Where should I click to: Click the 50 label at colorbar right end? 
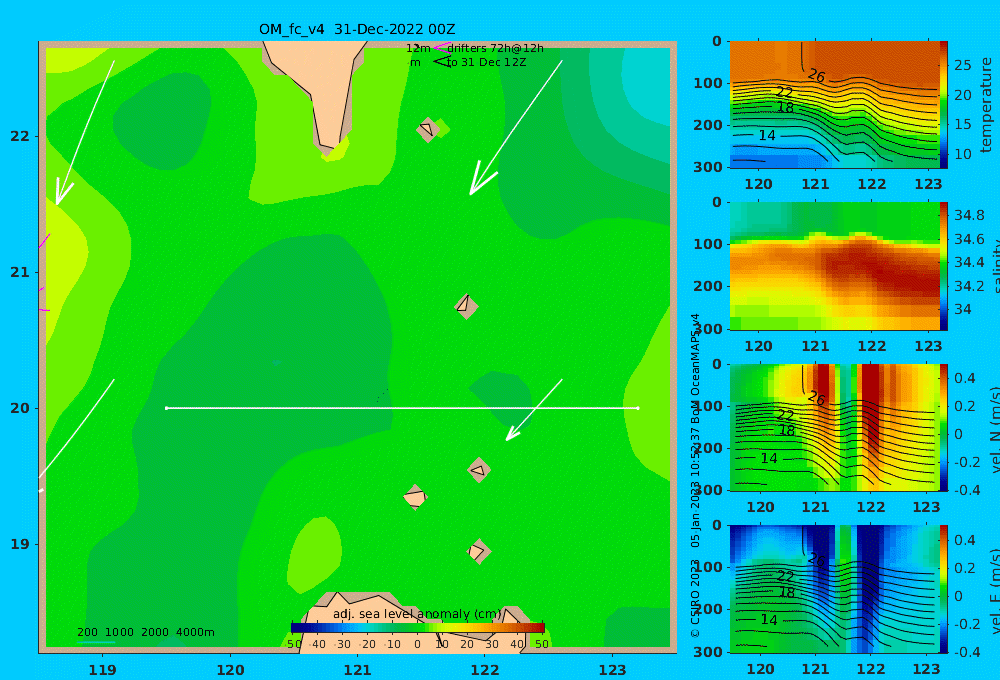click(541, 644)
